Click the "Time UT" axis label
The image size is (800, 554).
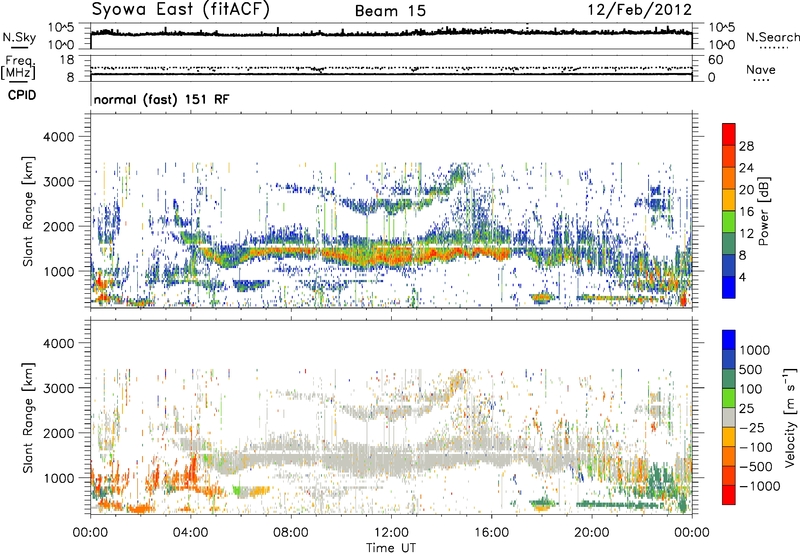(391, 548)
